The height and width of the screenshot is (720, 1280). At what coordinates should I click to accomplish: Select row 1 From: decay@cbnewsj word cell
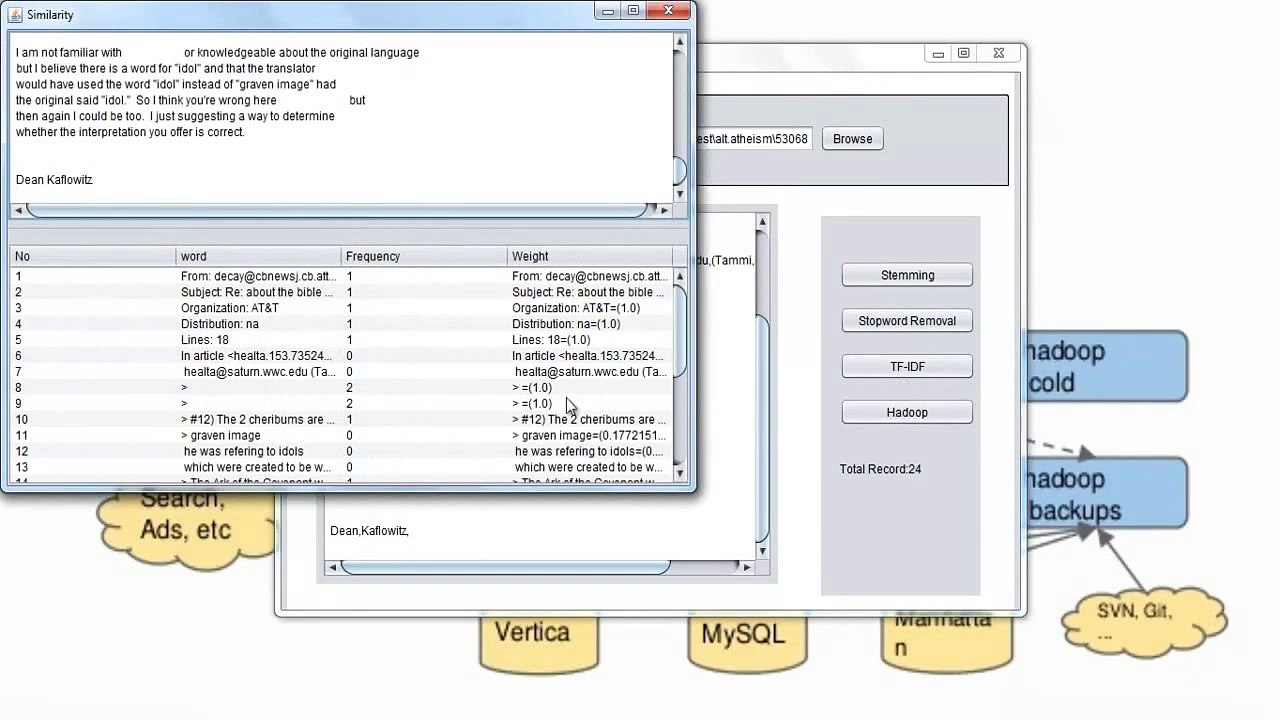(x=258, y=276)
